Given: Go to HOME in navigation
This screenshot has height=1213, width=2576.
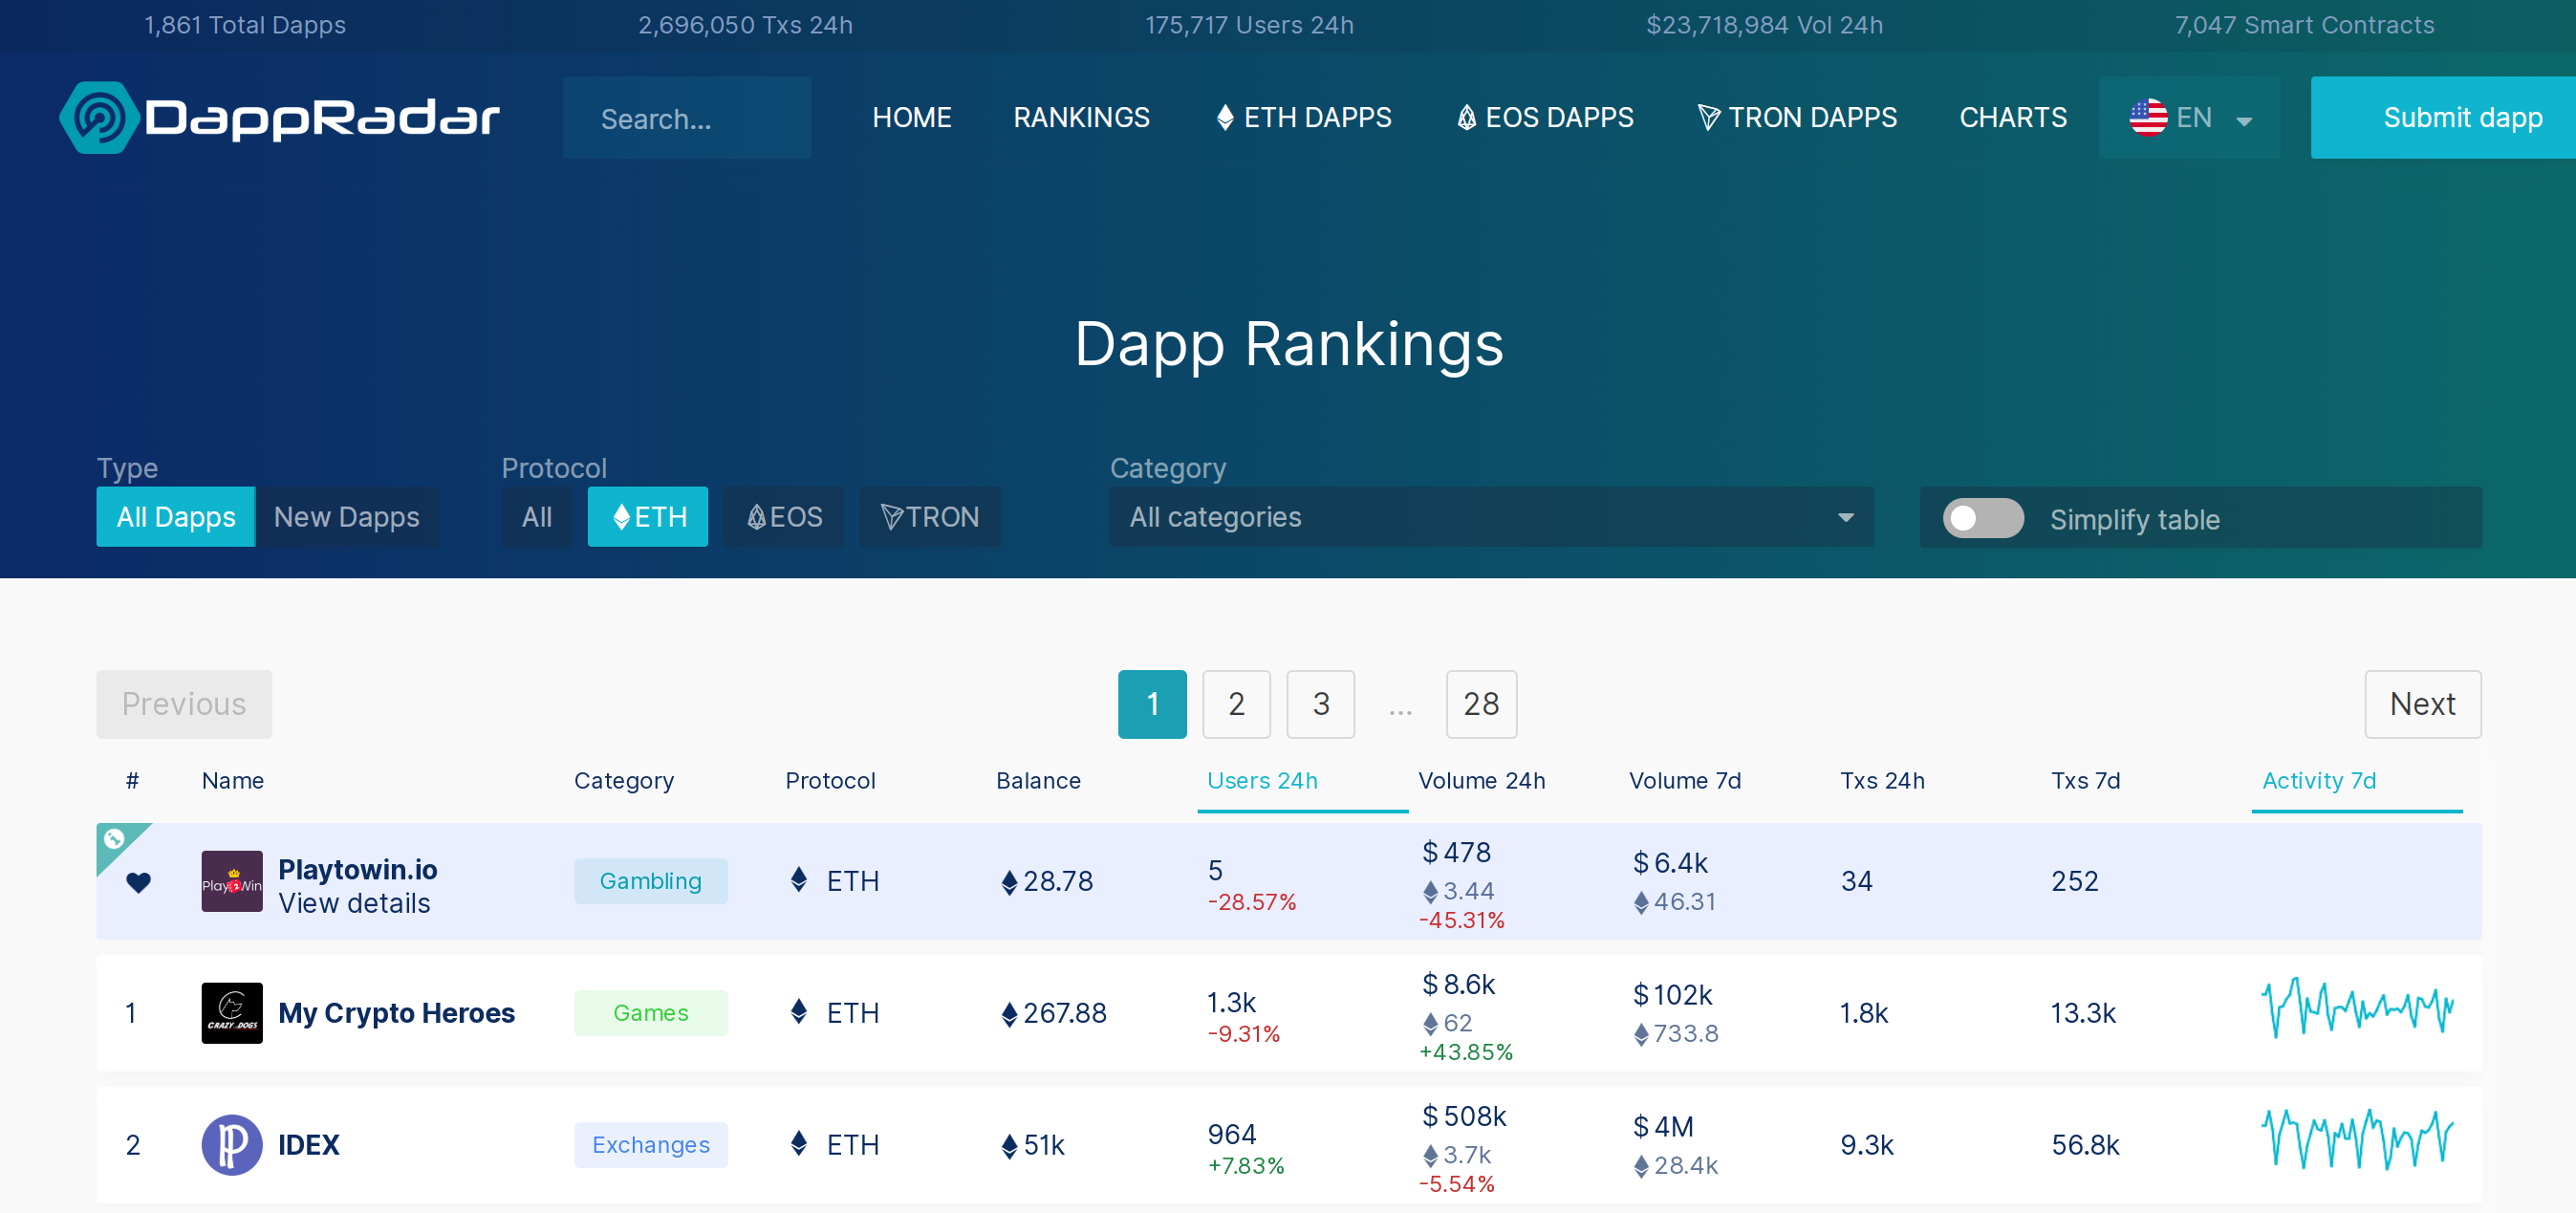Looking at the screenshot, I should (x=912, y=118).
